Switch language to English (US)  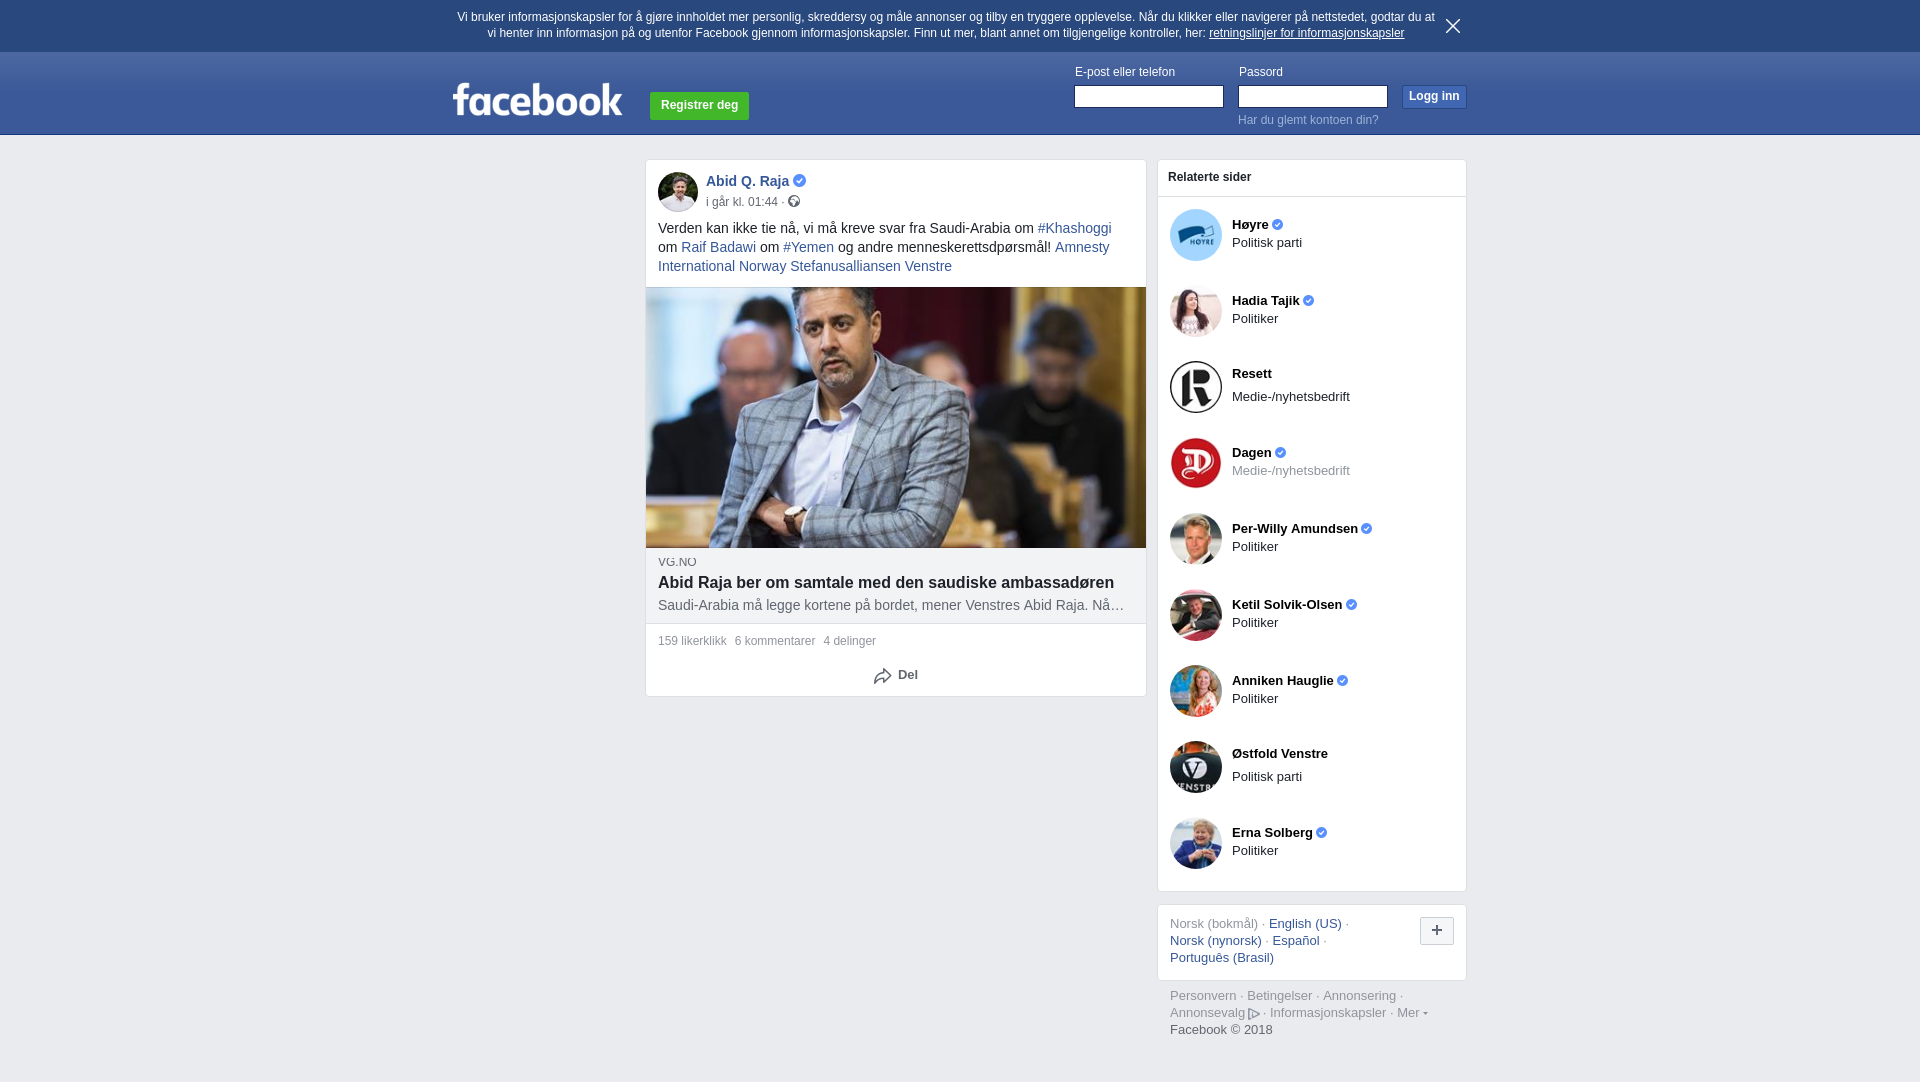(x=1305, y=924)
